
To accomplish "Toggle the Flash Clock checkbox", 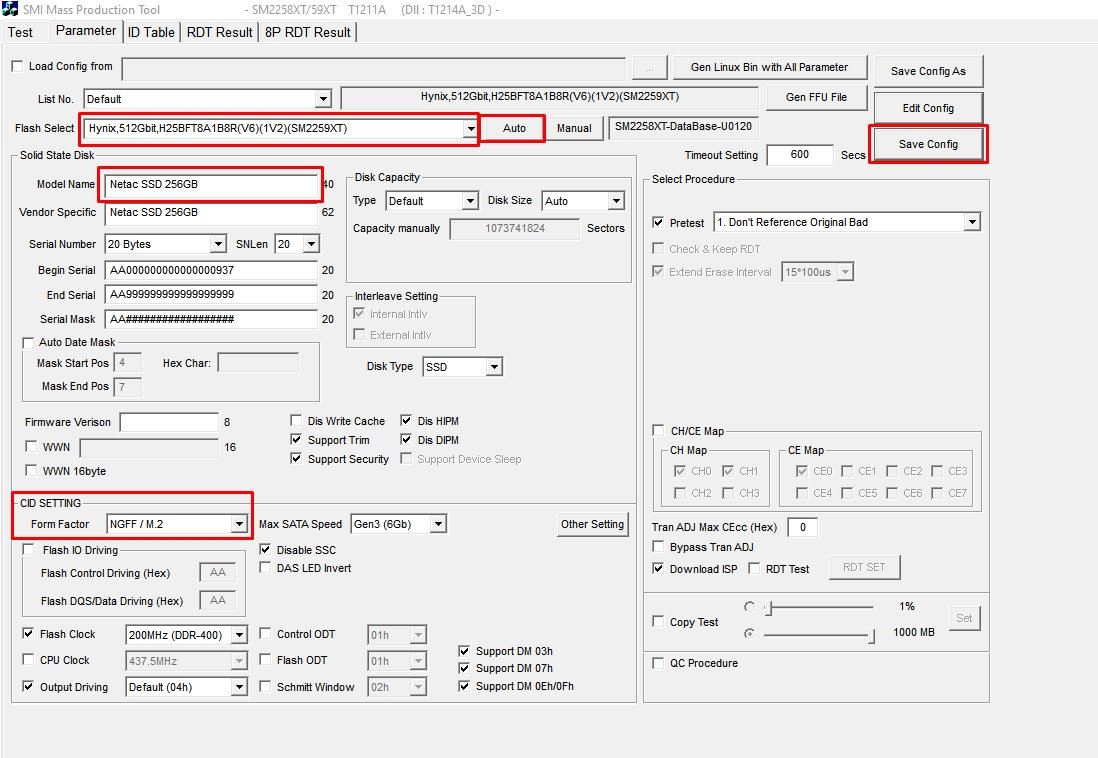I will coord(28,633).
